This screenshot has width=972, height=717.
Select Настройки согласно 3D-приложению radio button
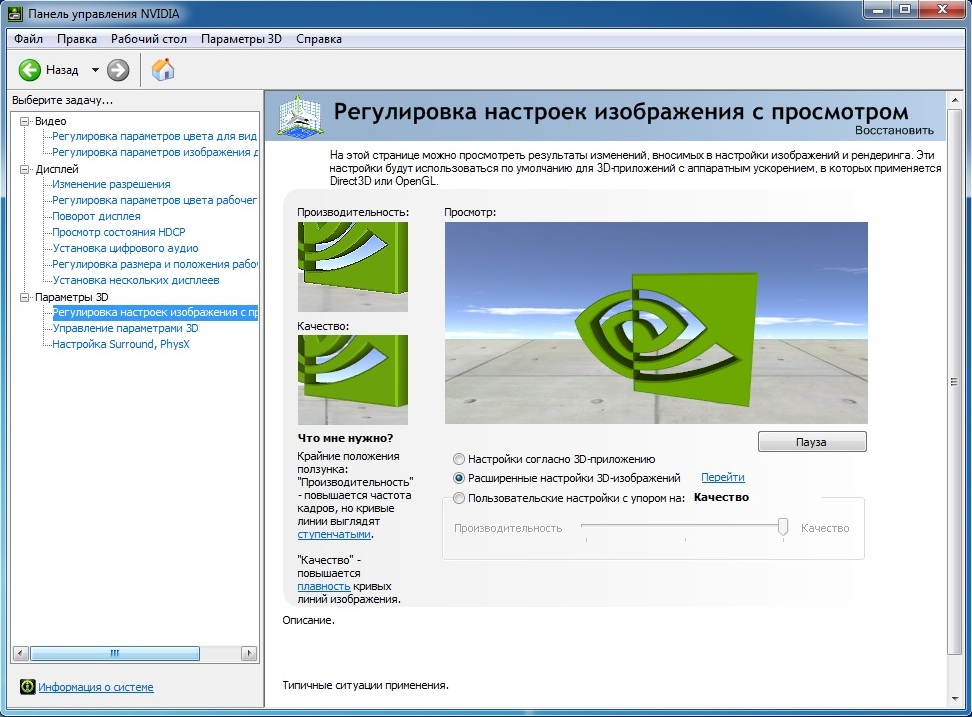click(x=459, y=459)
